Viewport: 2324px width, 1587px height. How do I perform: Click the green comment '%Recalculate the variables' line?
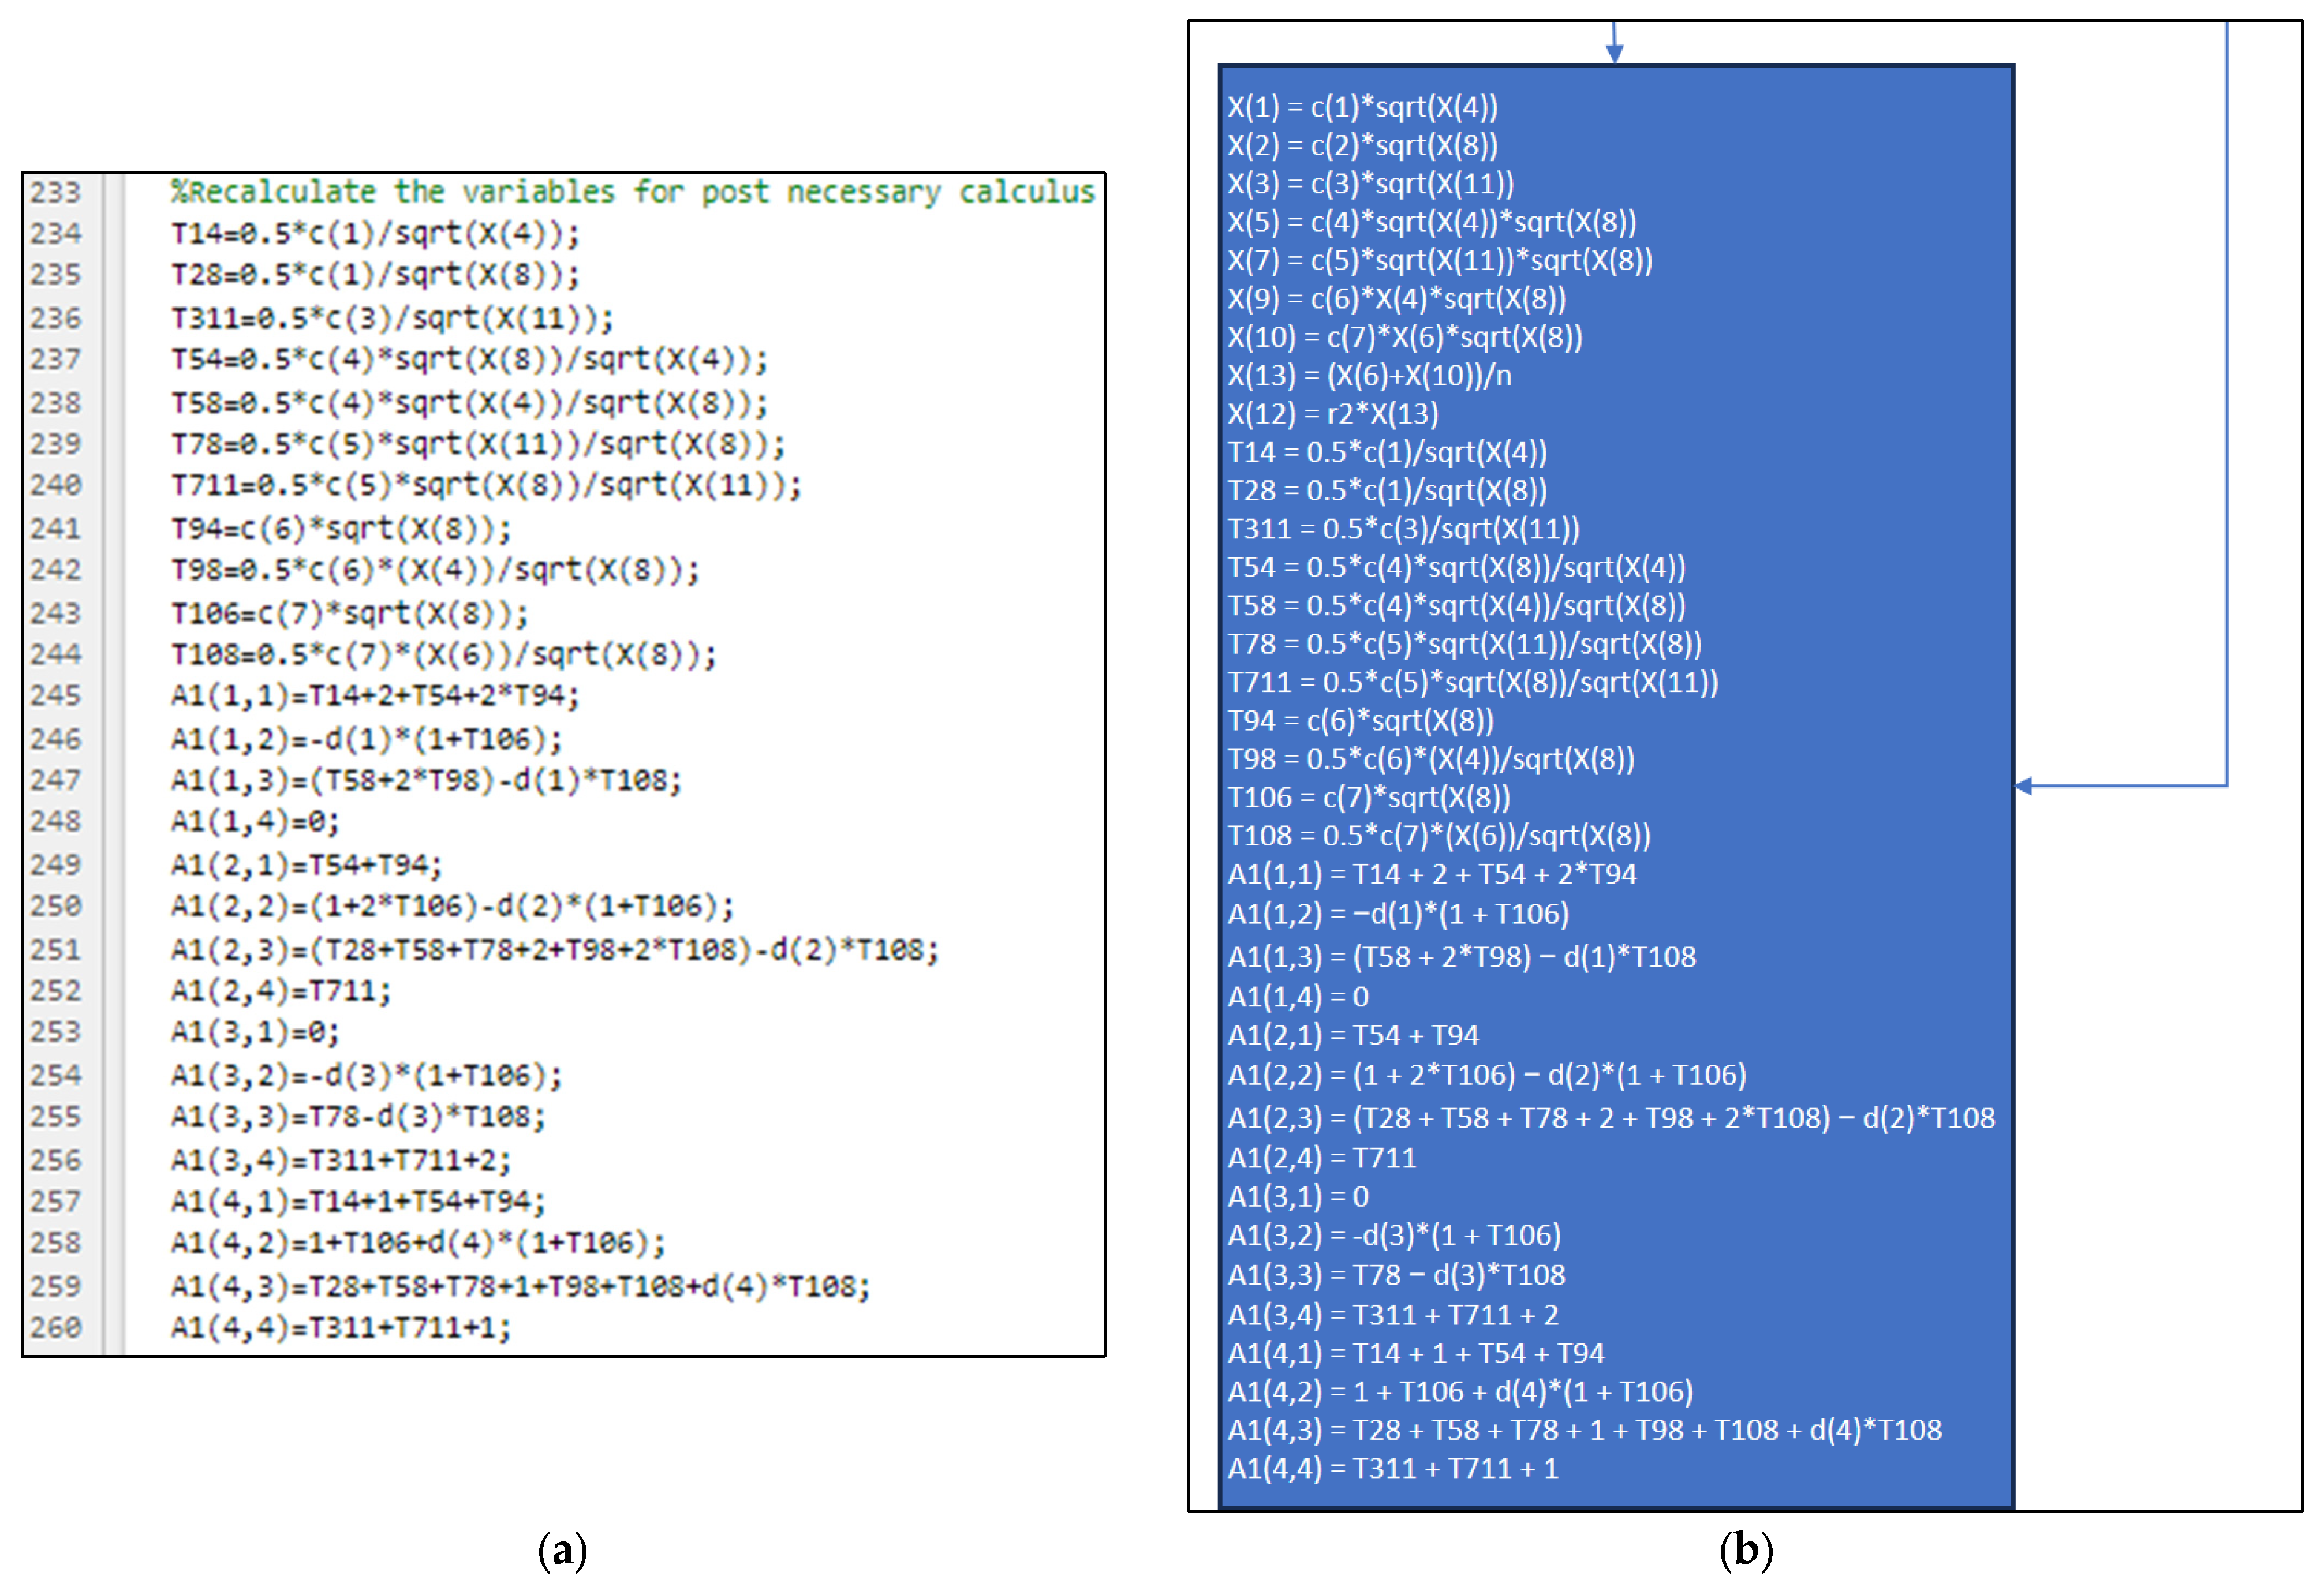click(632, 192)
